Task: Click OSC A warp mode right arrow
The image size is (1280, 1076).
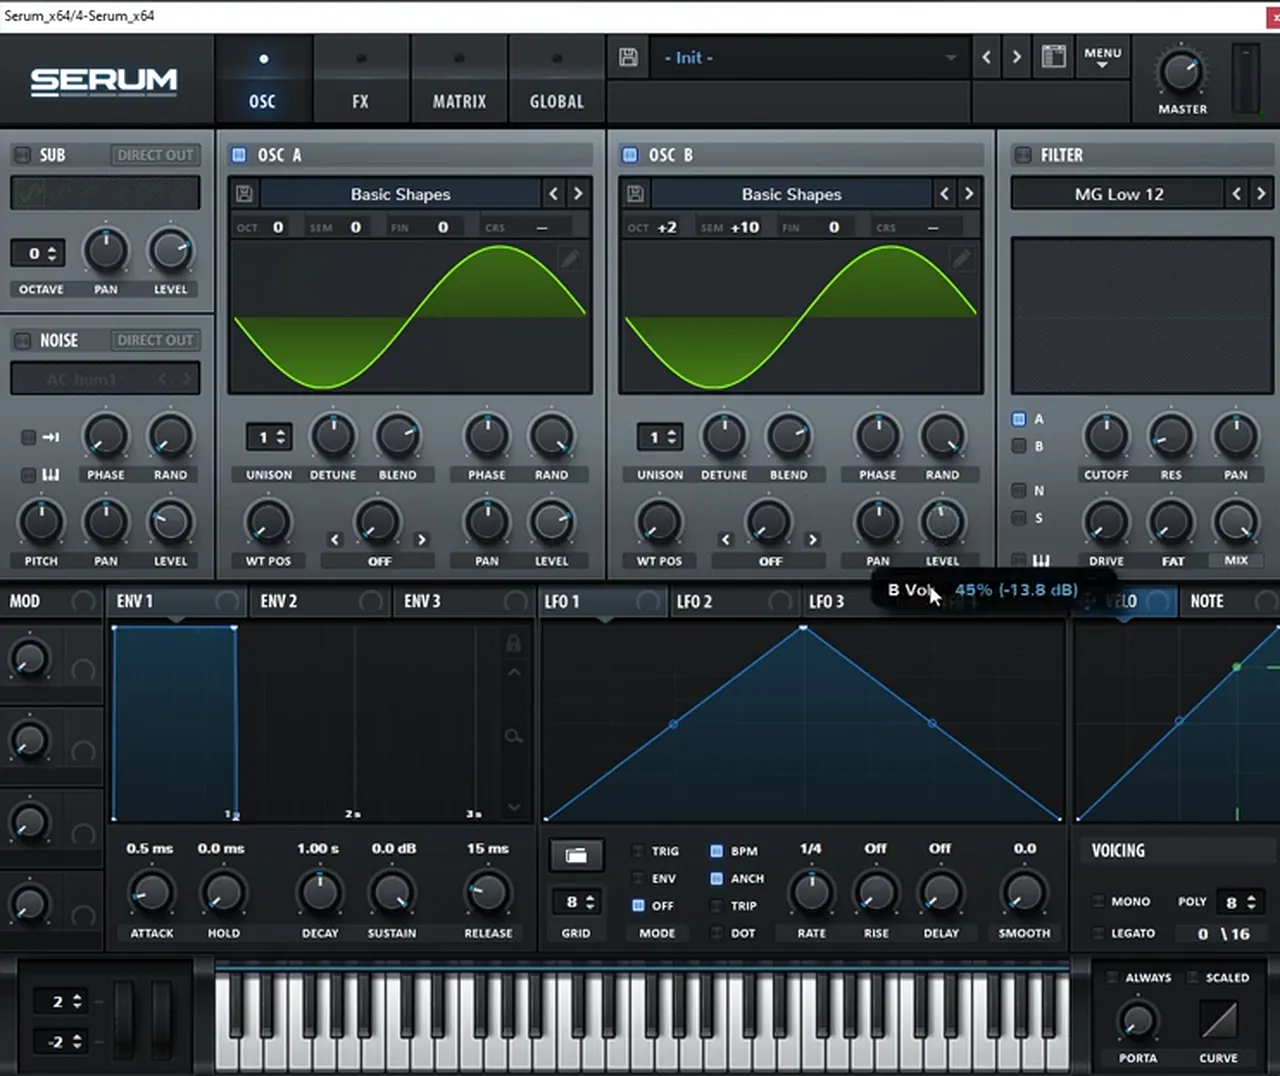Action: (x=422, y=540)
